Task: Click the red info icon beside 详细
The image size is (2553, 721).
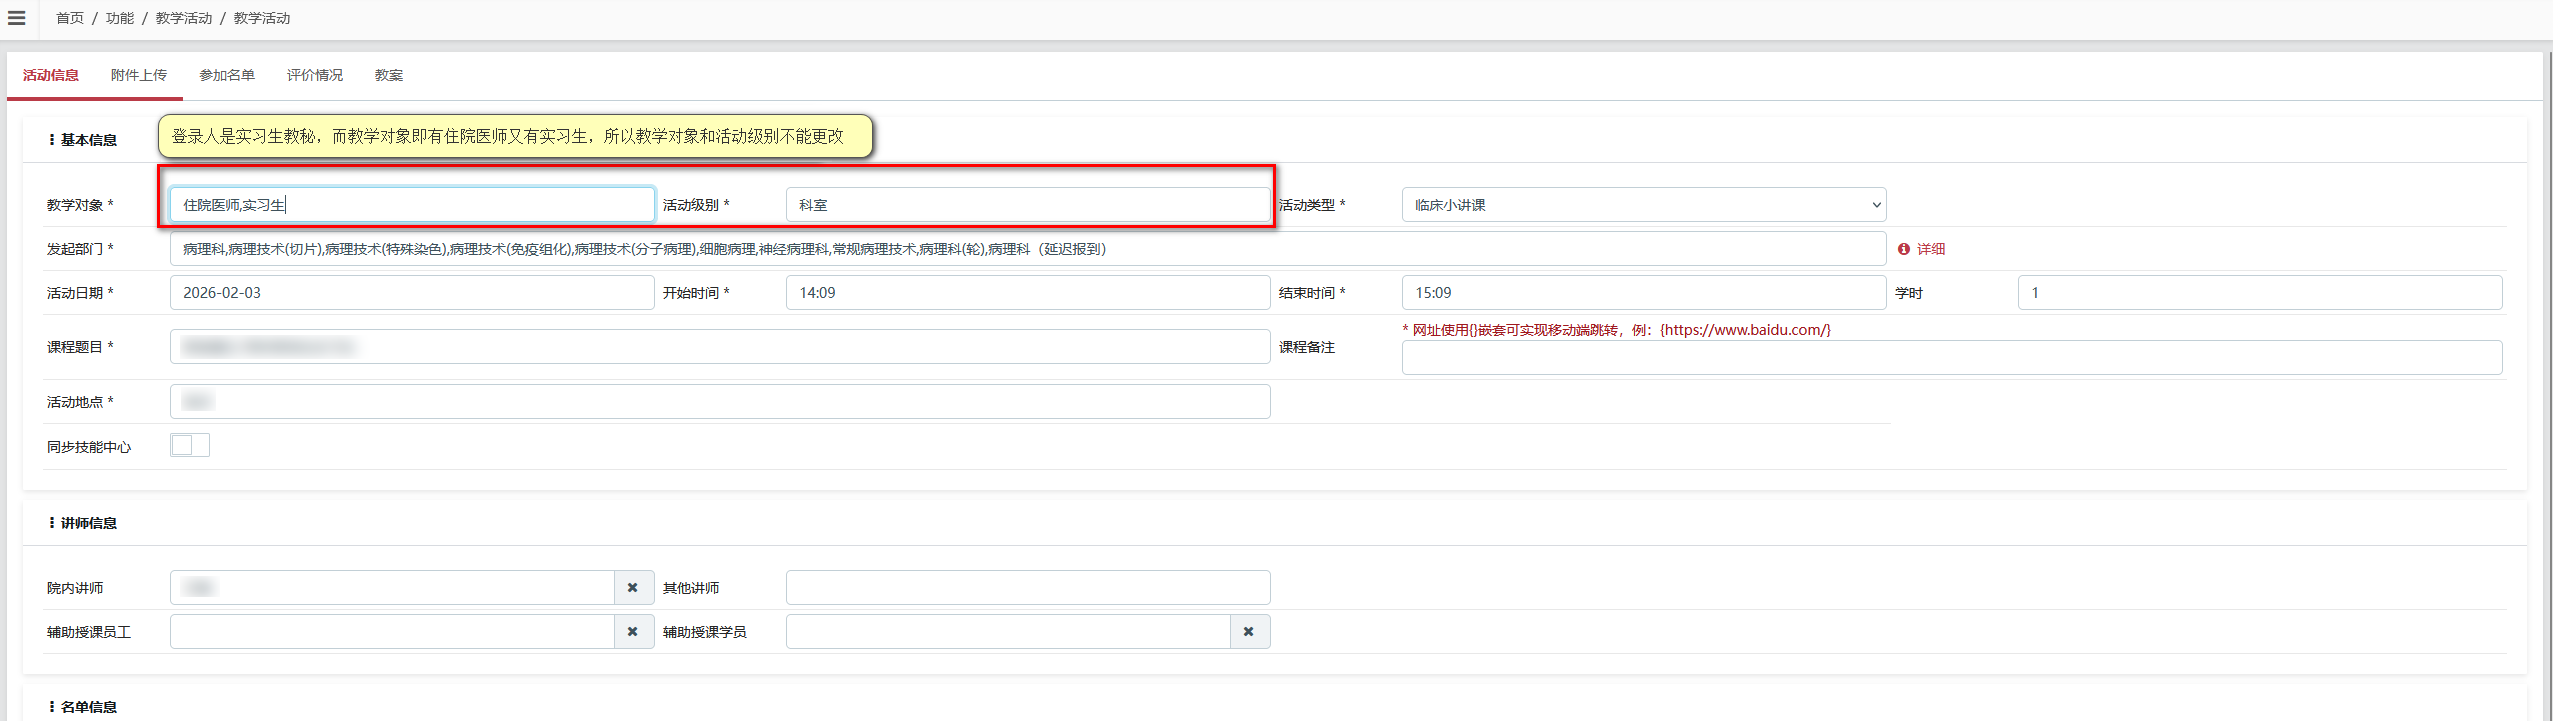Action: click(x=1904, y=249)
